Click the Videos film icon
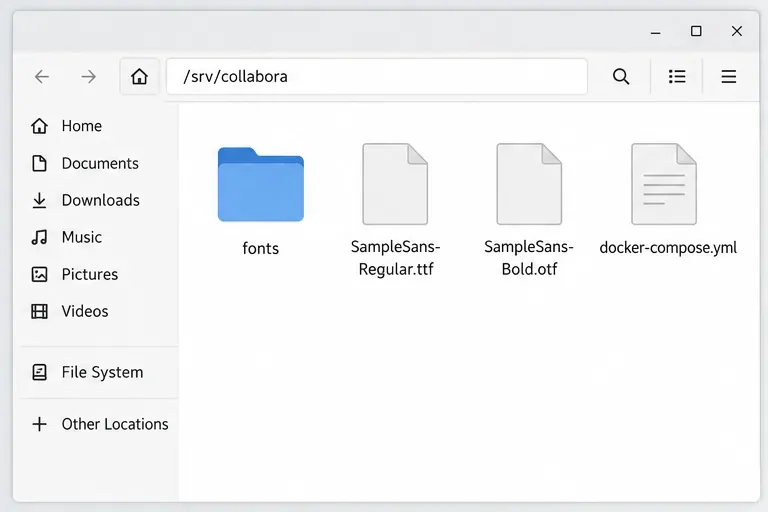This screenshot has height=512, width=768. click(40, 311)
